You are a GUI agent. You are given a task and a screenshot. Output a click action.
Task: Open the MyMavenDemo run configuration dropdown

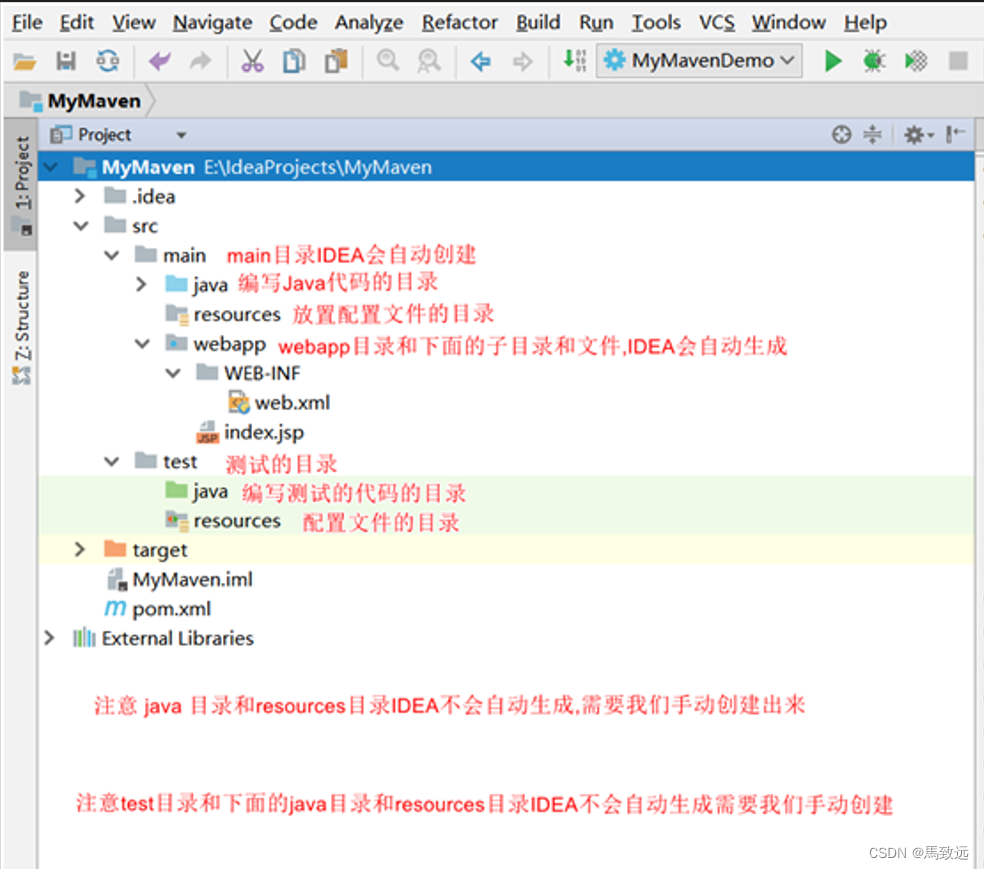pyautogui.click(x=699, y=61)
